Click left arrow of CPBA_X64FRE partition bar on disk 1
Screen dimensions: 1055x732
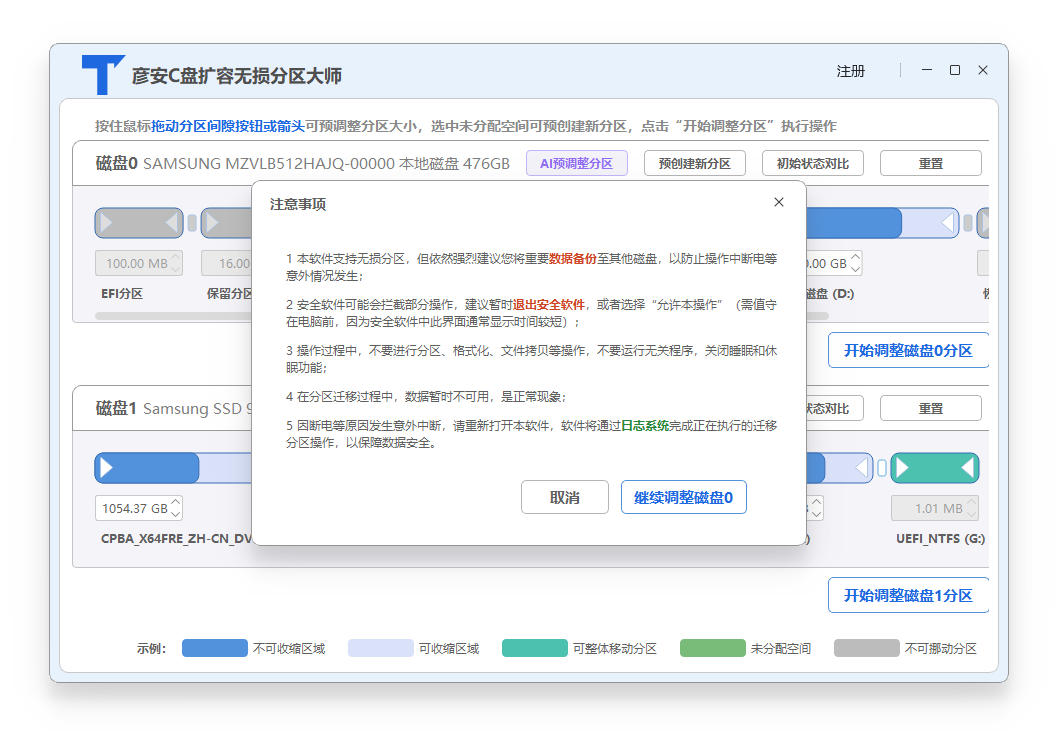coord(106,468)
